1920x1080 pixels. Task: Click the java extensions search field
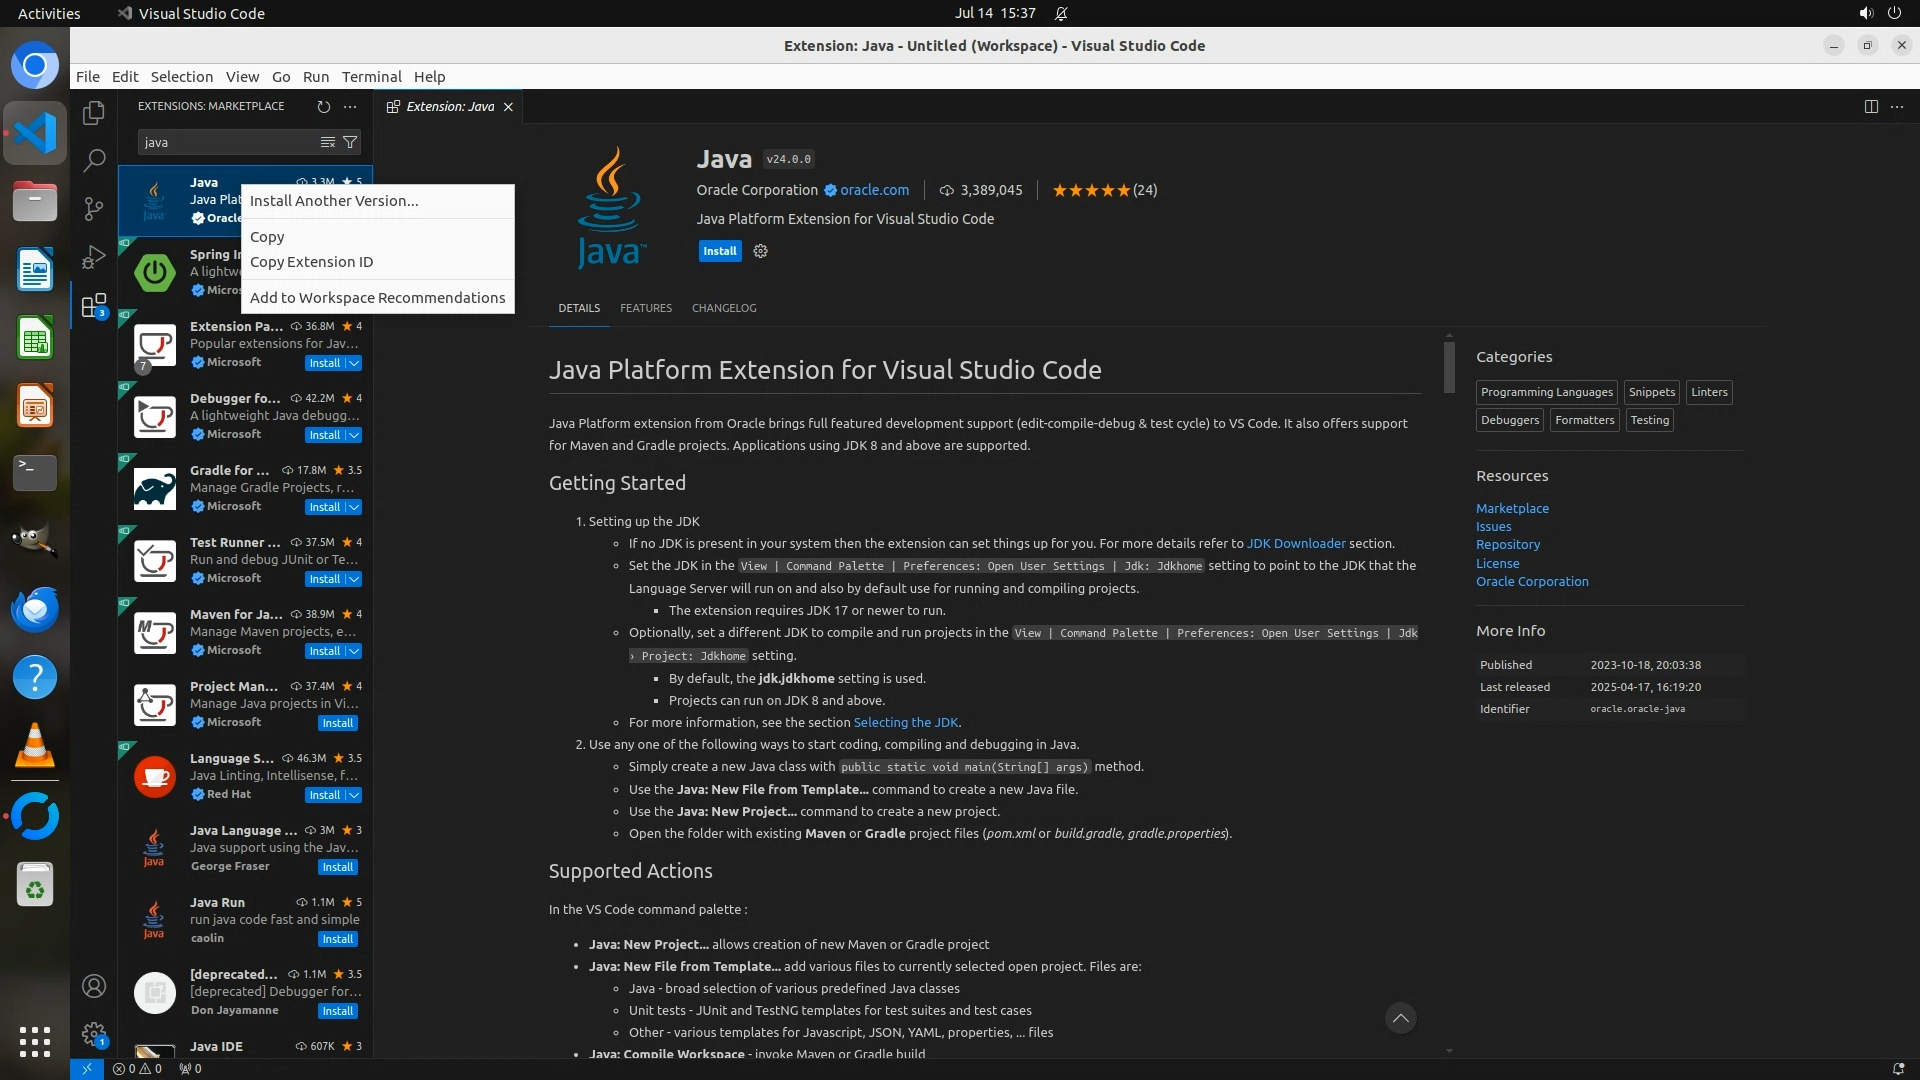pos(228,142)
